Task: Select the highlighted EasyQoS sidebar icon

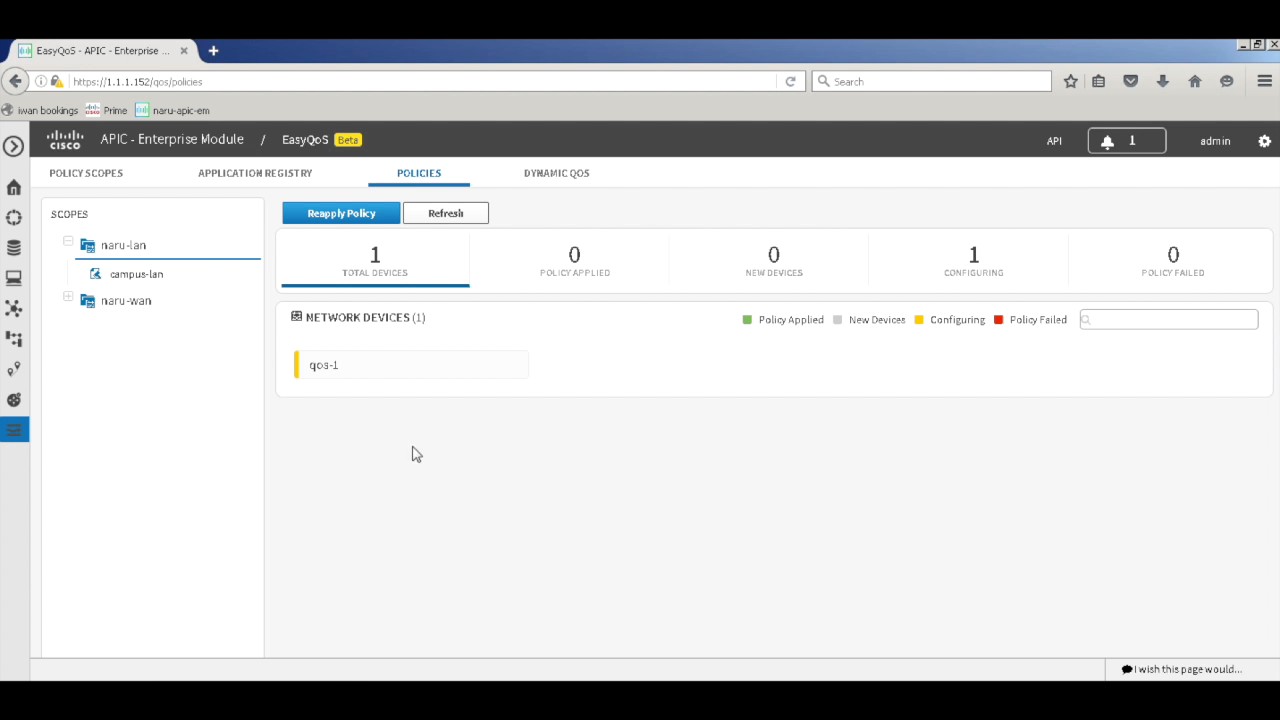Action: coord(14,430)
